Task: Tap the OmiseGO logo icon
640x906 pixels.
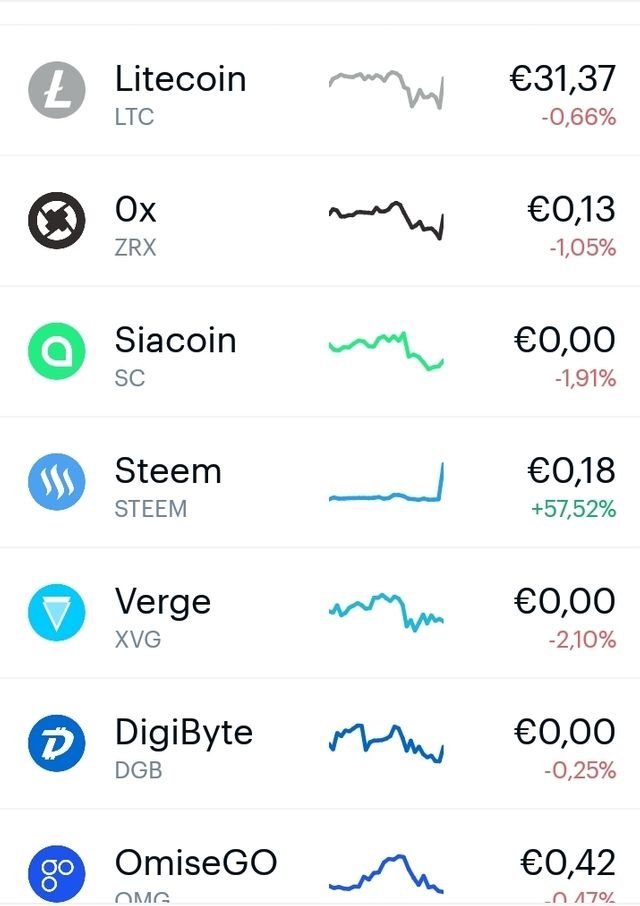Action: click(x=58, y=871)
